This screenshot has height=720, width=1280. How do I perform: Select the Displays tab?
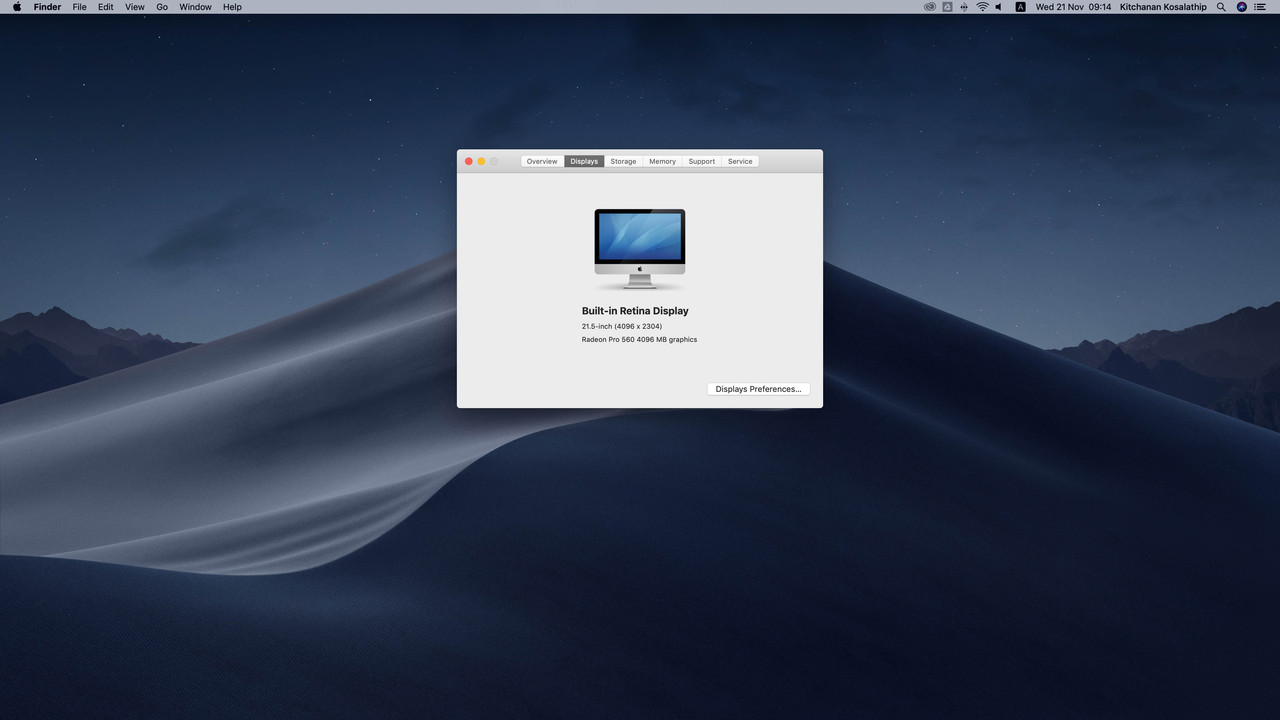[x=584, y=161]
